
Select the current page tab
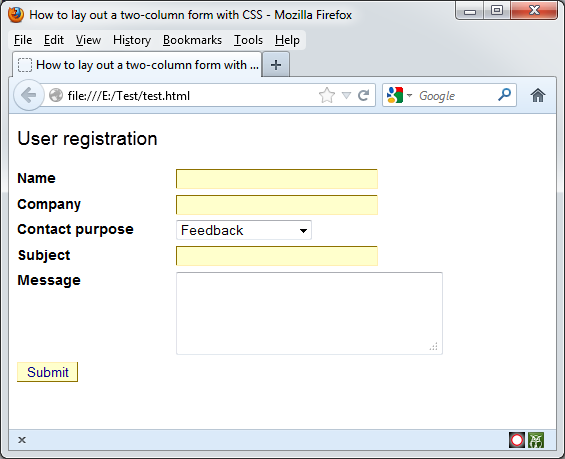coord(137,65)
